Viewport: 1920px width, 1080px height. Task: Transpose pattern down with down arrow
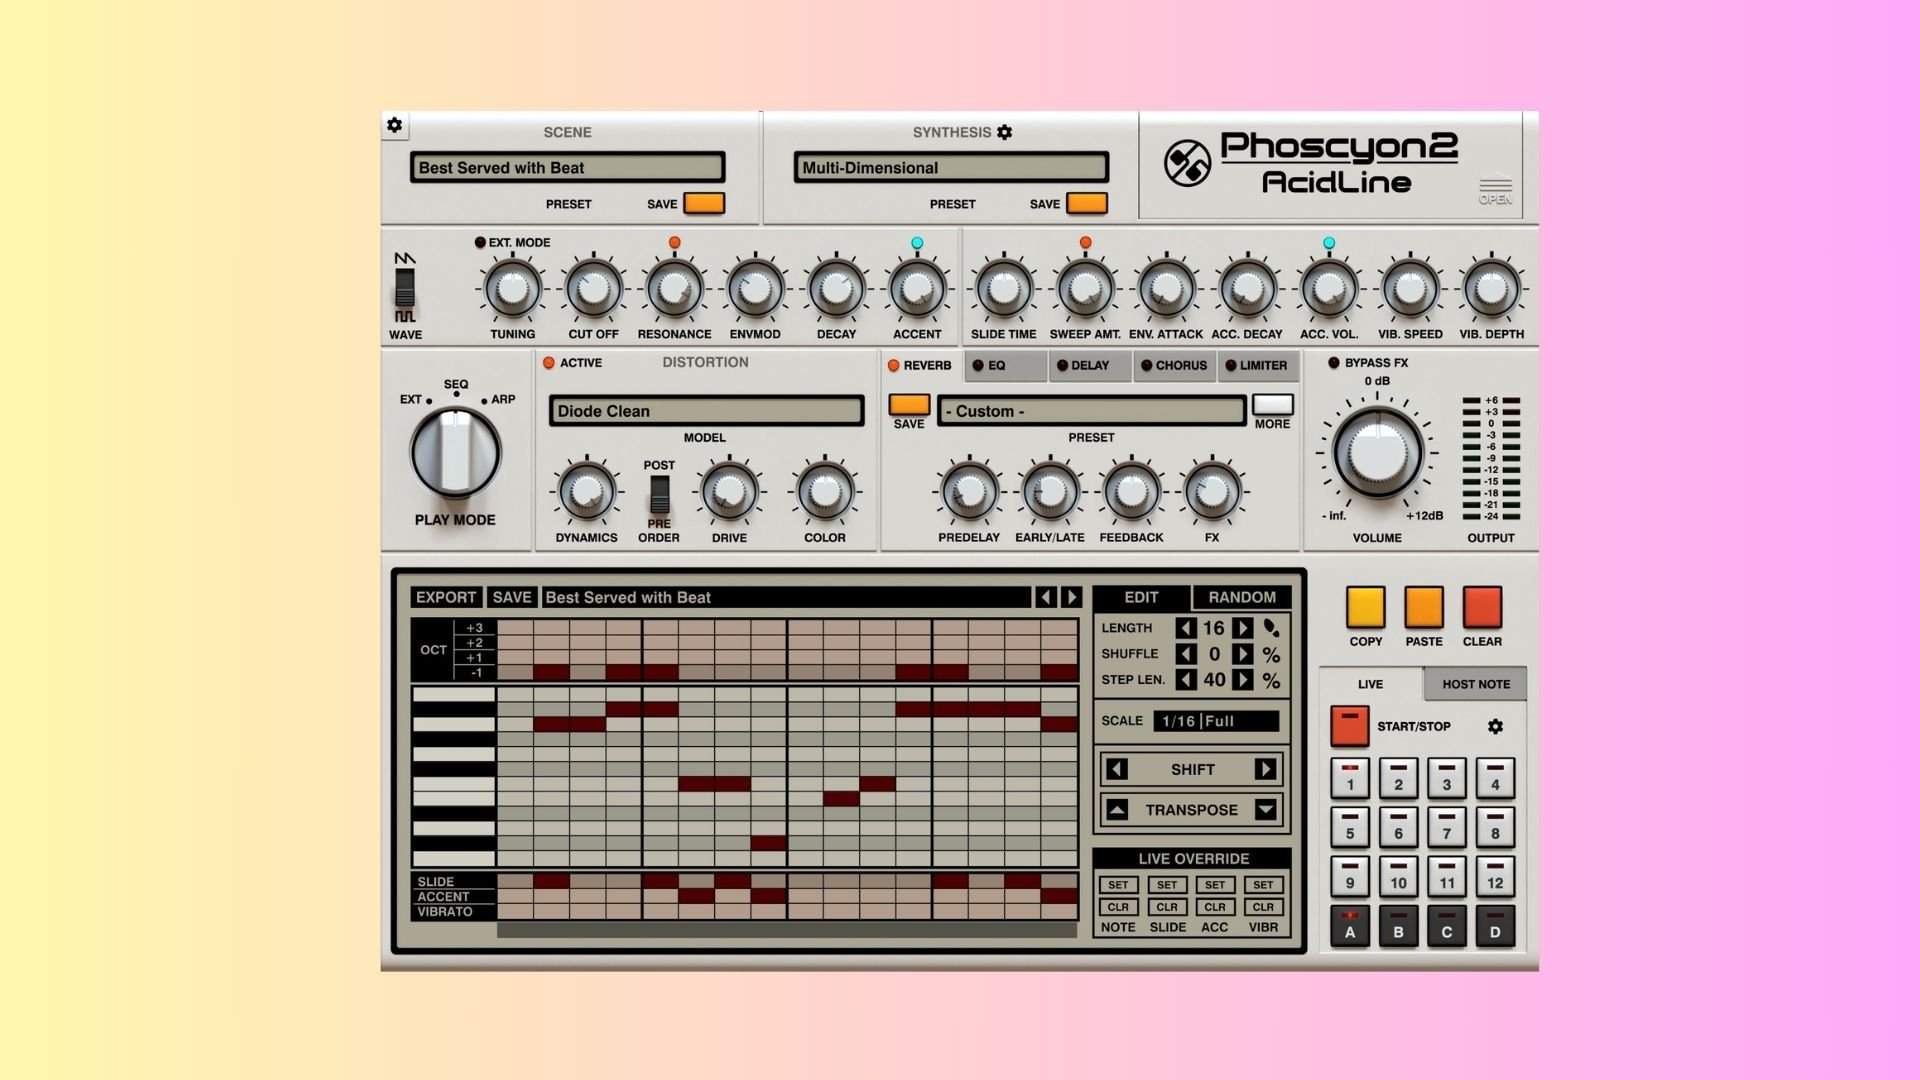point(1265,810)
